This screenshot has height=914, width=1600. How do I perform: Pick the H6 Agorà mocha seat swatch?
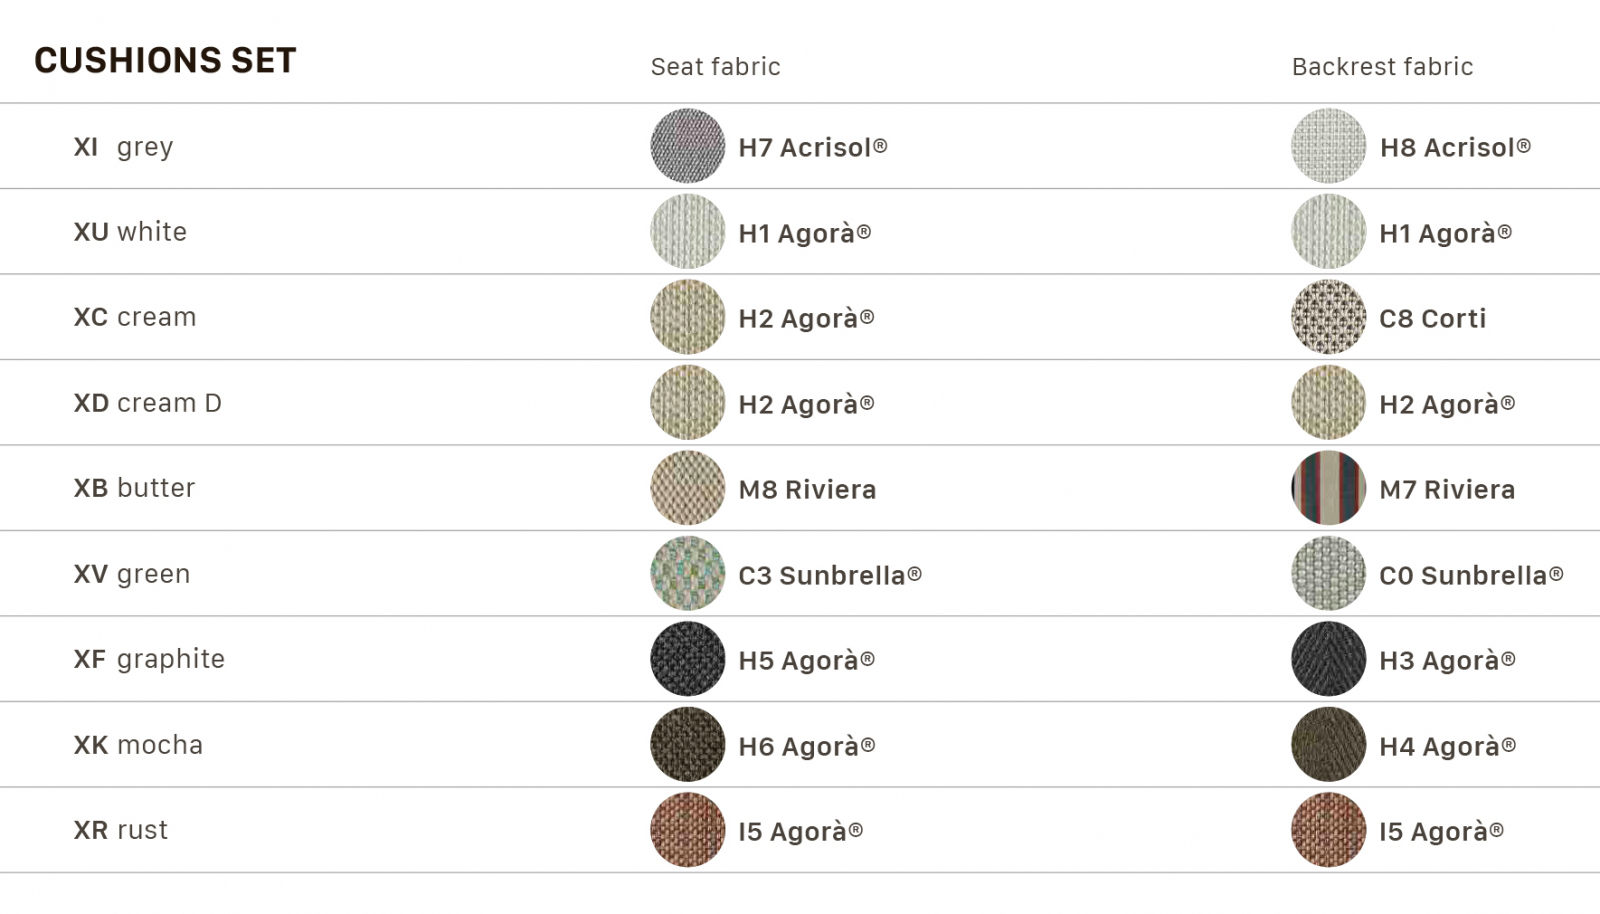click(688, 745)
